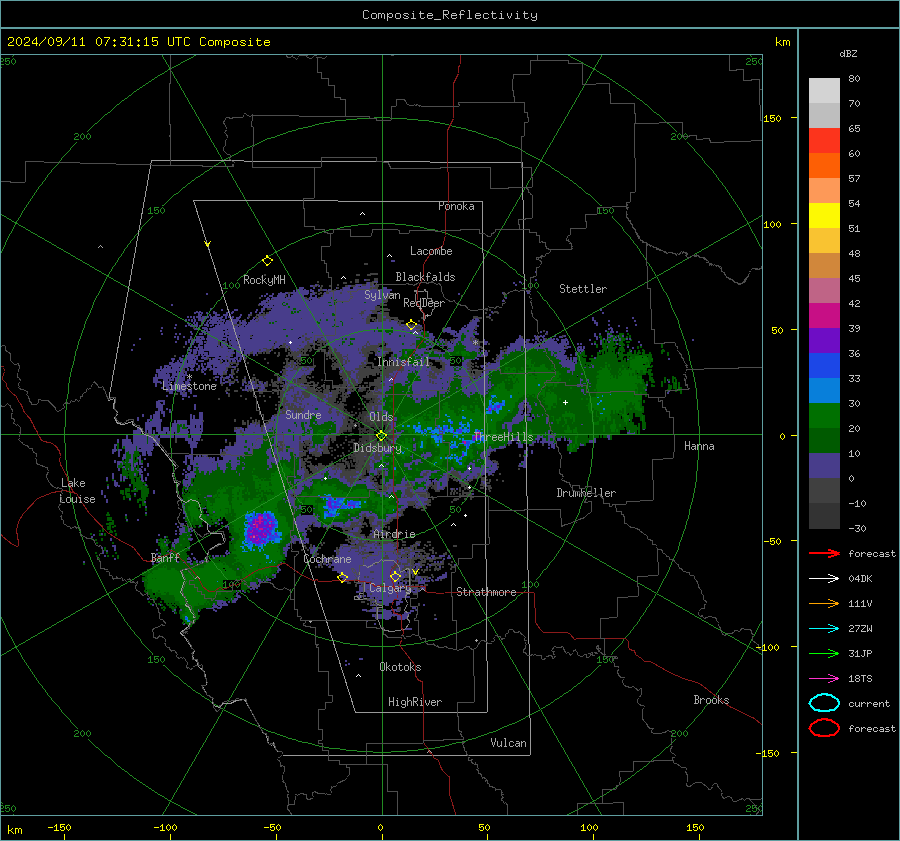Screen dimensions: 900x841
Task: Click the Drumheller town label
Action: point(586,493)
